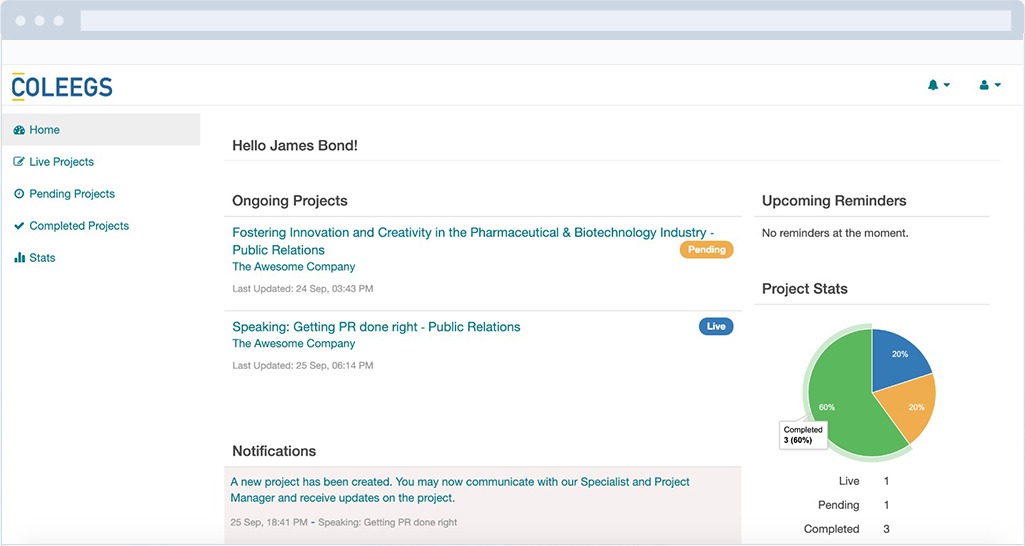Open the Live Projects menu item
This screenshot has width=1025, height=546.
61,162
